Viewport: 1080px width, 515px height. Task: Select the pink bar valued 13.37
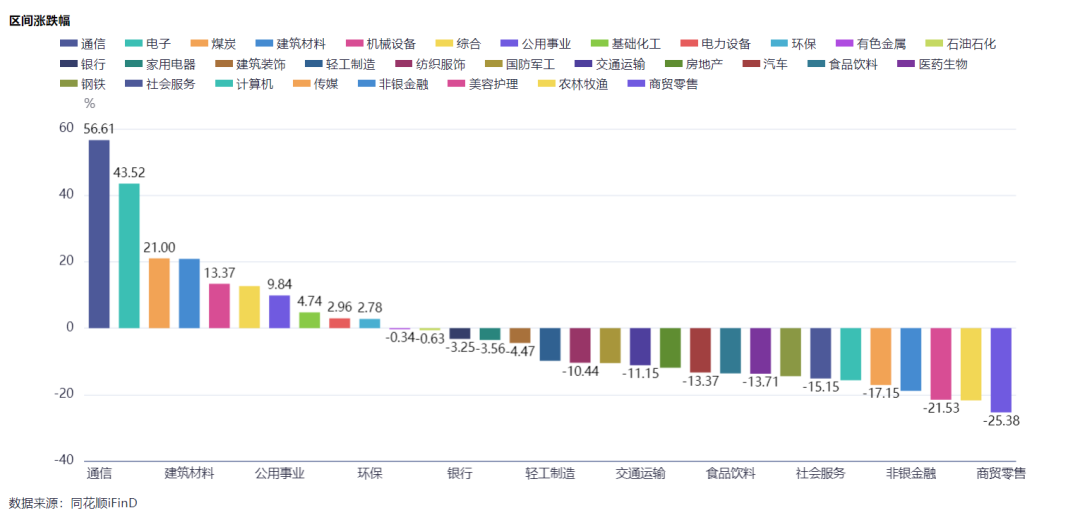[219, 306]
